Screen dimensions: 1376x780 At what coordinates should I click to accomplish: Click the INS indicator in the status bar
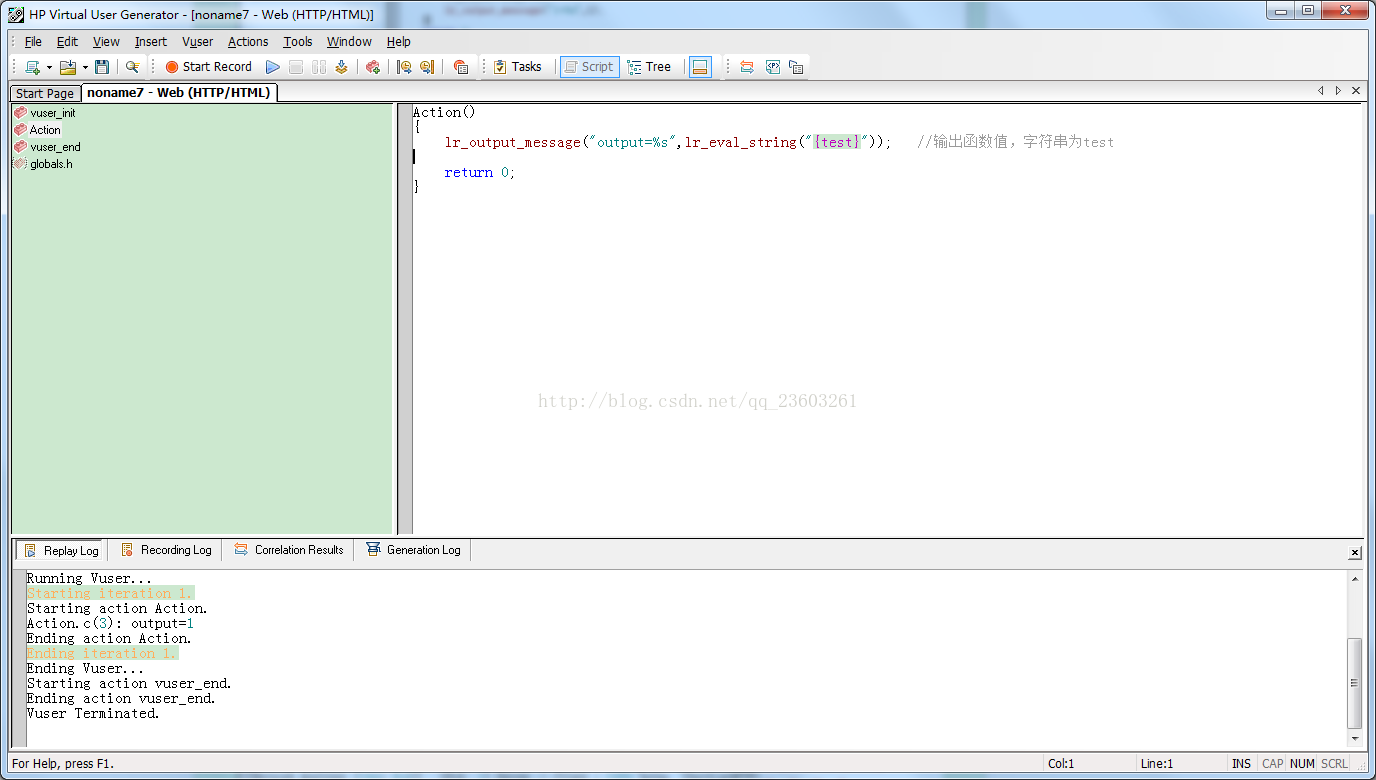click(1241, 764)
